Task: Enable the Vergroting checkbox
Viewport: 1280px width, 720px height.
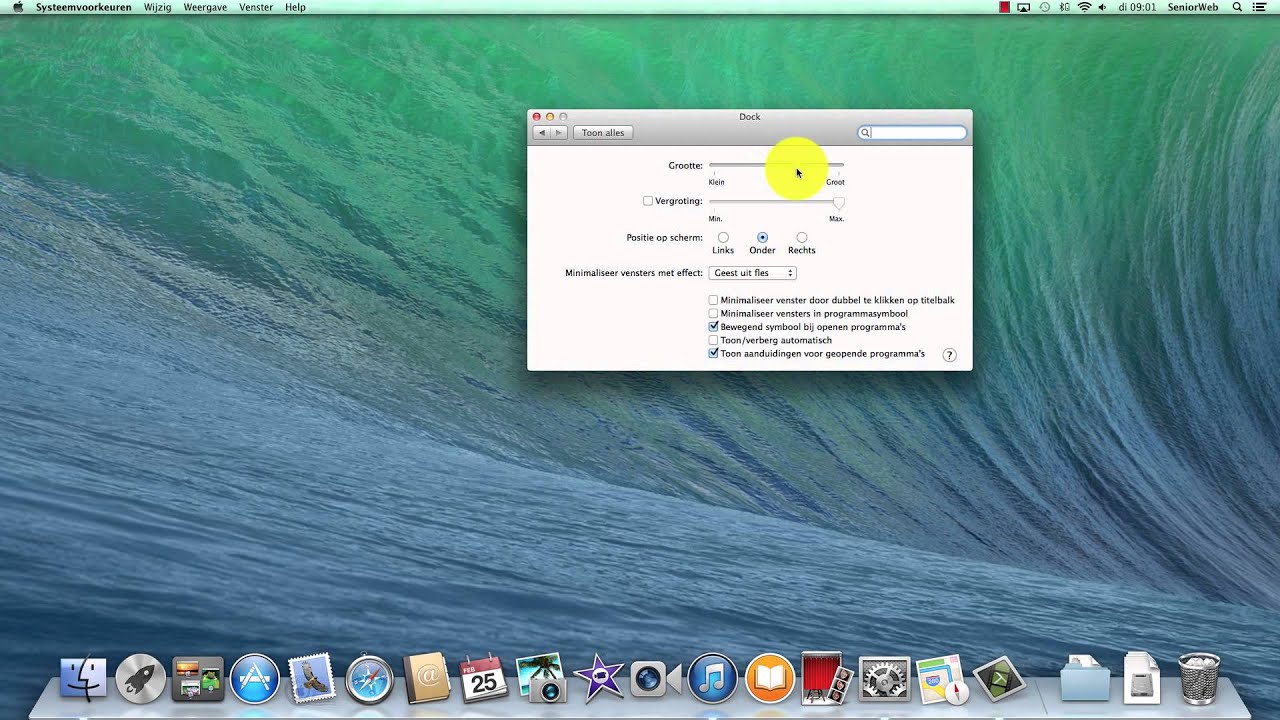Action: pos(648,201)
